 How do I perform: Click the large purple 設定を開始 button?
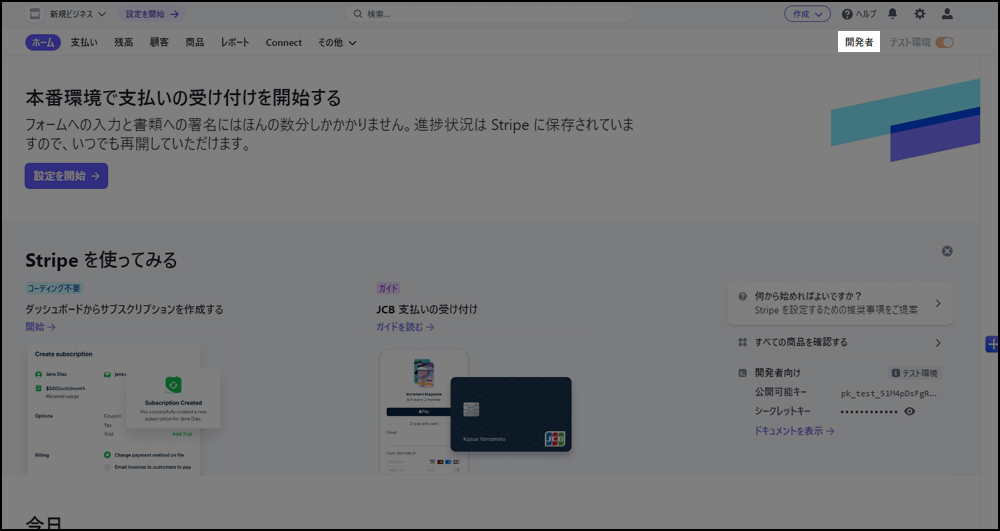coord(66,176)
